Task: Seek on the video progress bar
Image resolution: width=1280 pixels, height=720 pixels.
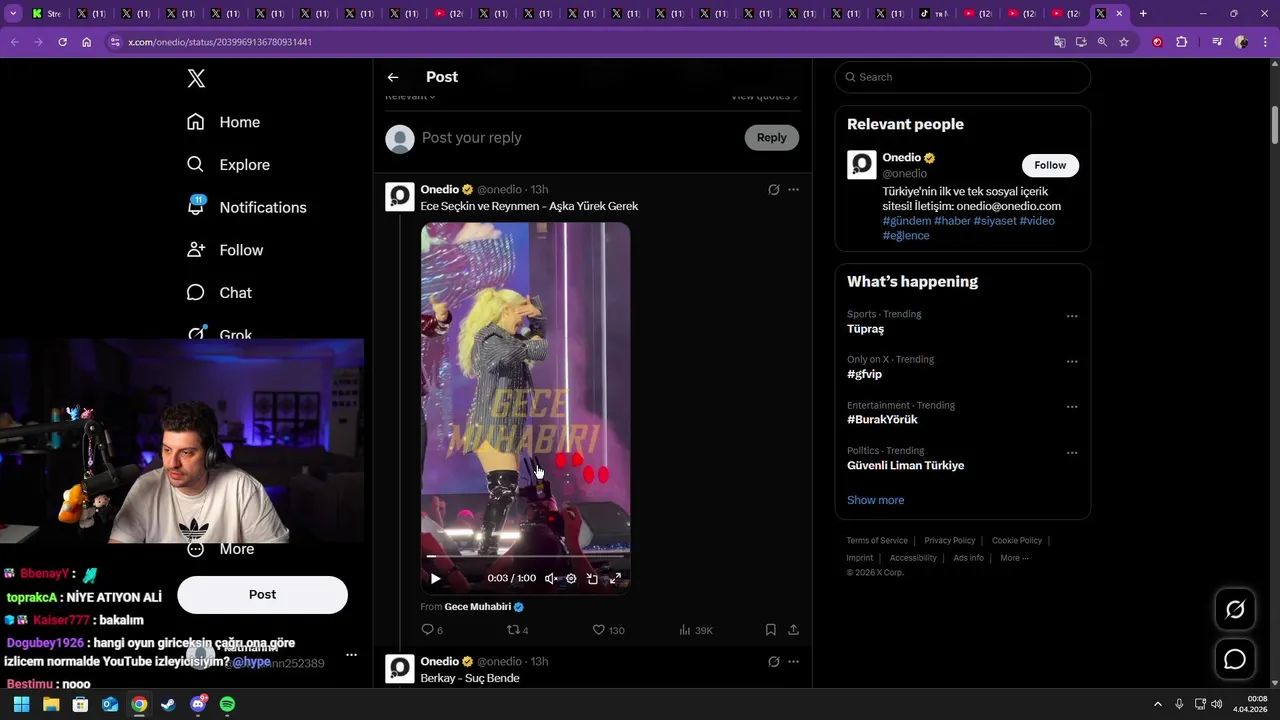Action: click(x=525, y=556)
